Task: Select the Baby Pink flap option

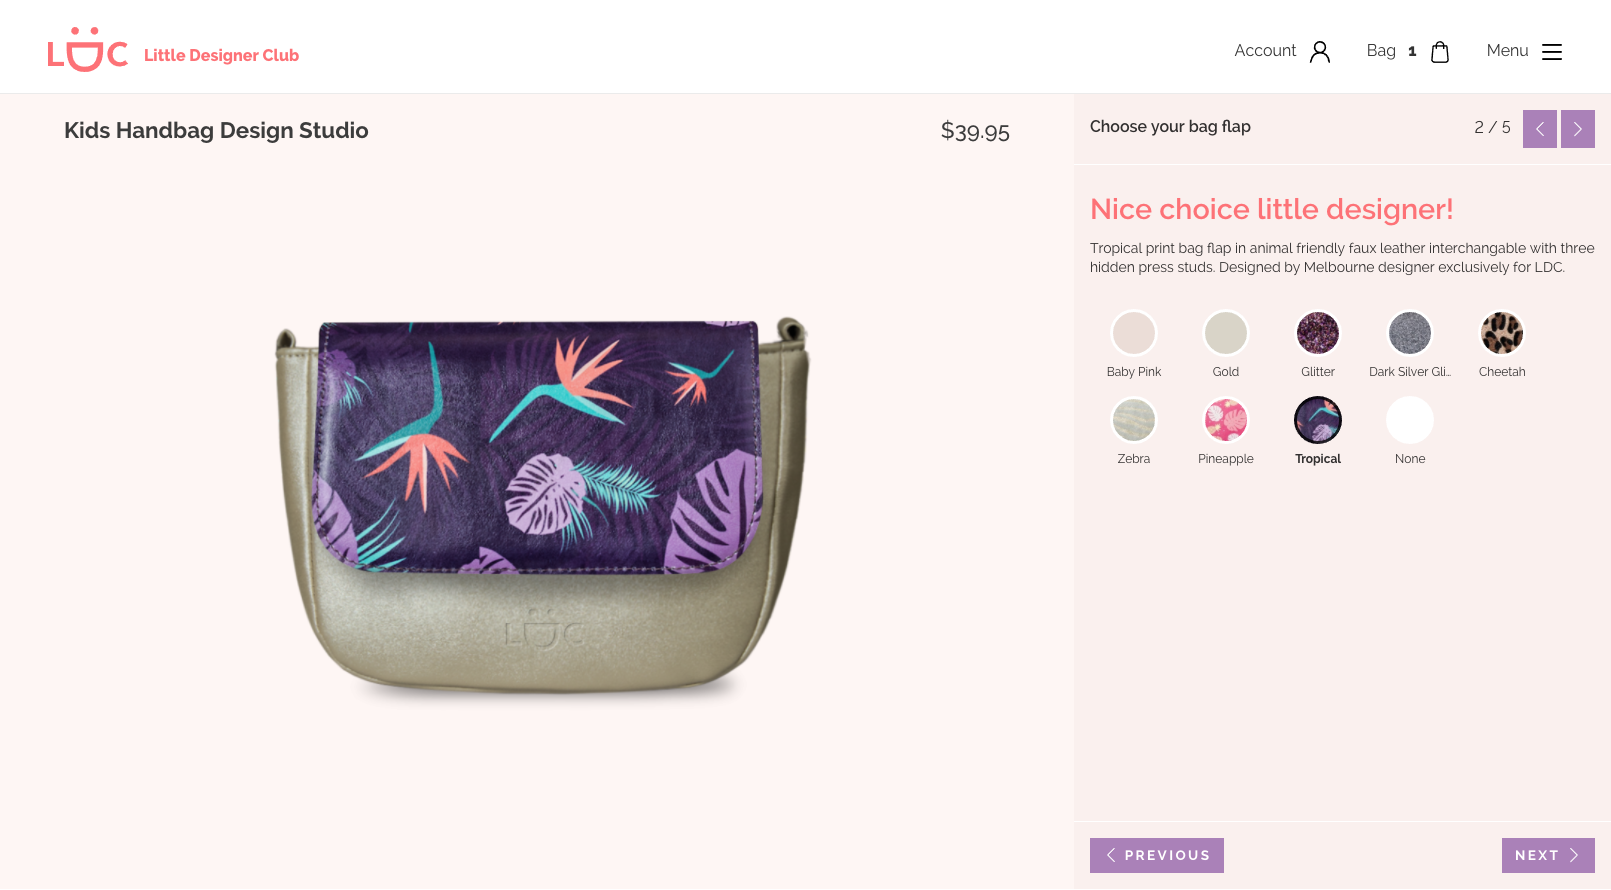Action: pyautogui.click(x=1133, y=333)
